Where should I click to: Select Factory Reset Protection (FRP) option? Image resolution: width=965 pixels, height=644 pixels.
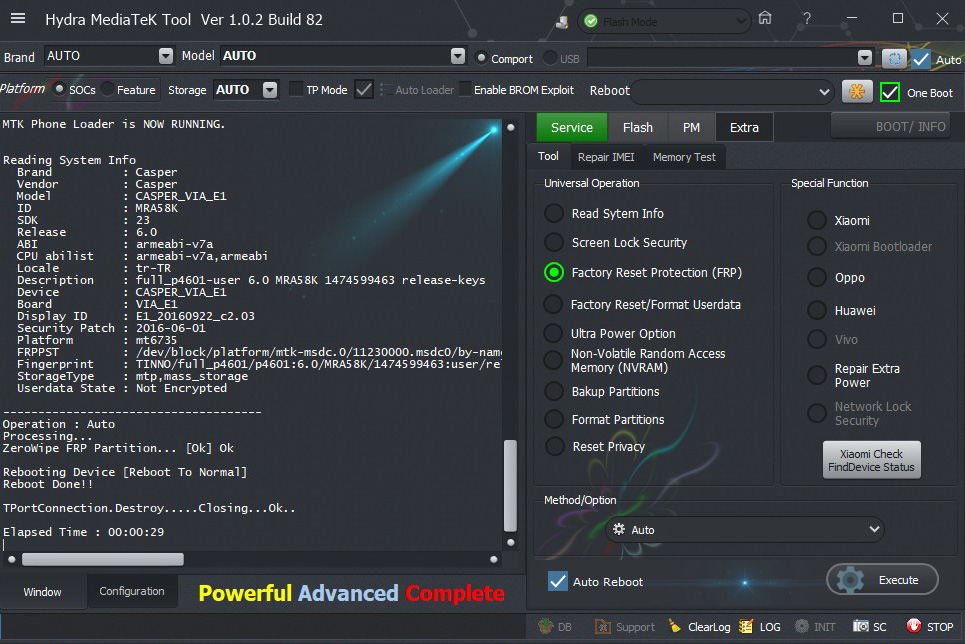click(x=554, y=272)
